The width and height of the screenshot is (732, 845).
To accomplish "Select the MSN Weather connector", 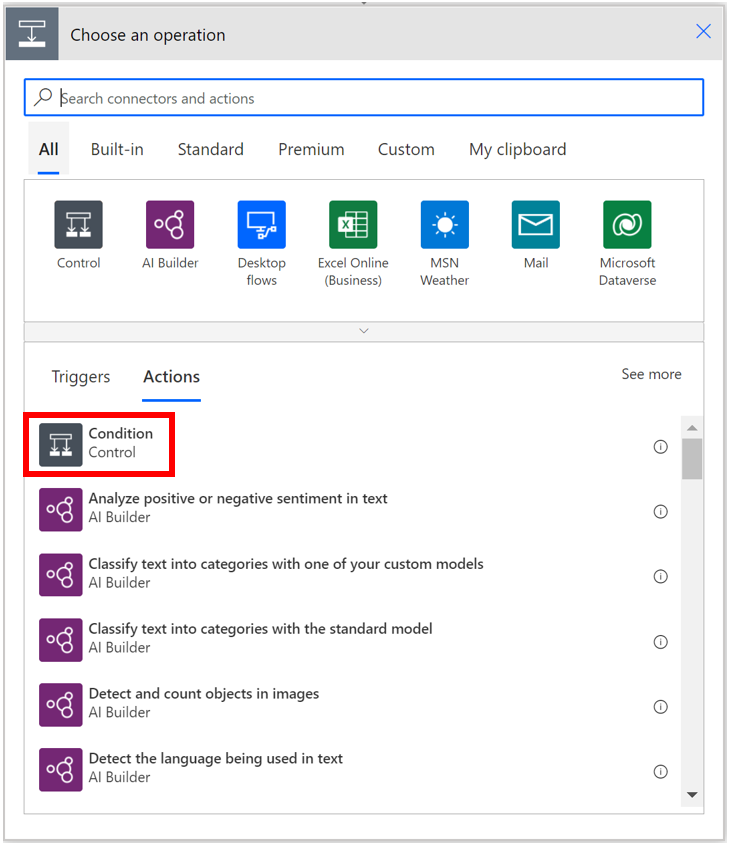I will (x=443, y=224).
